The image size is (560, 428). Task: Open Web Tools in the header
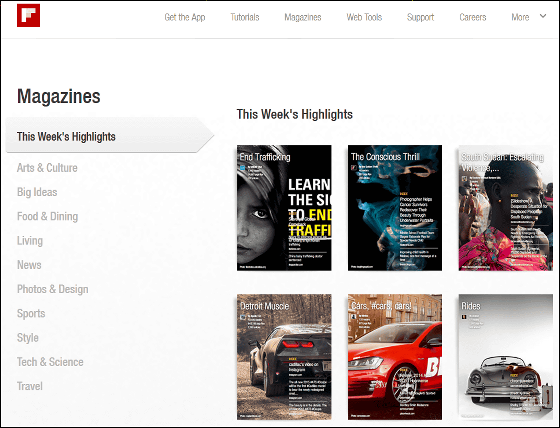(x=364, y=17)
